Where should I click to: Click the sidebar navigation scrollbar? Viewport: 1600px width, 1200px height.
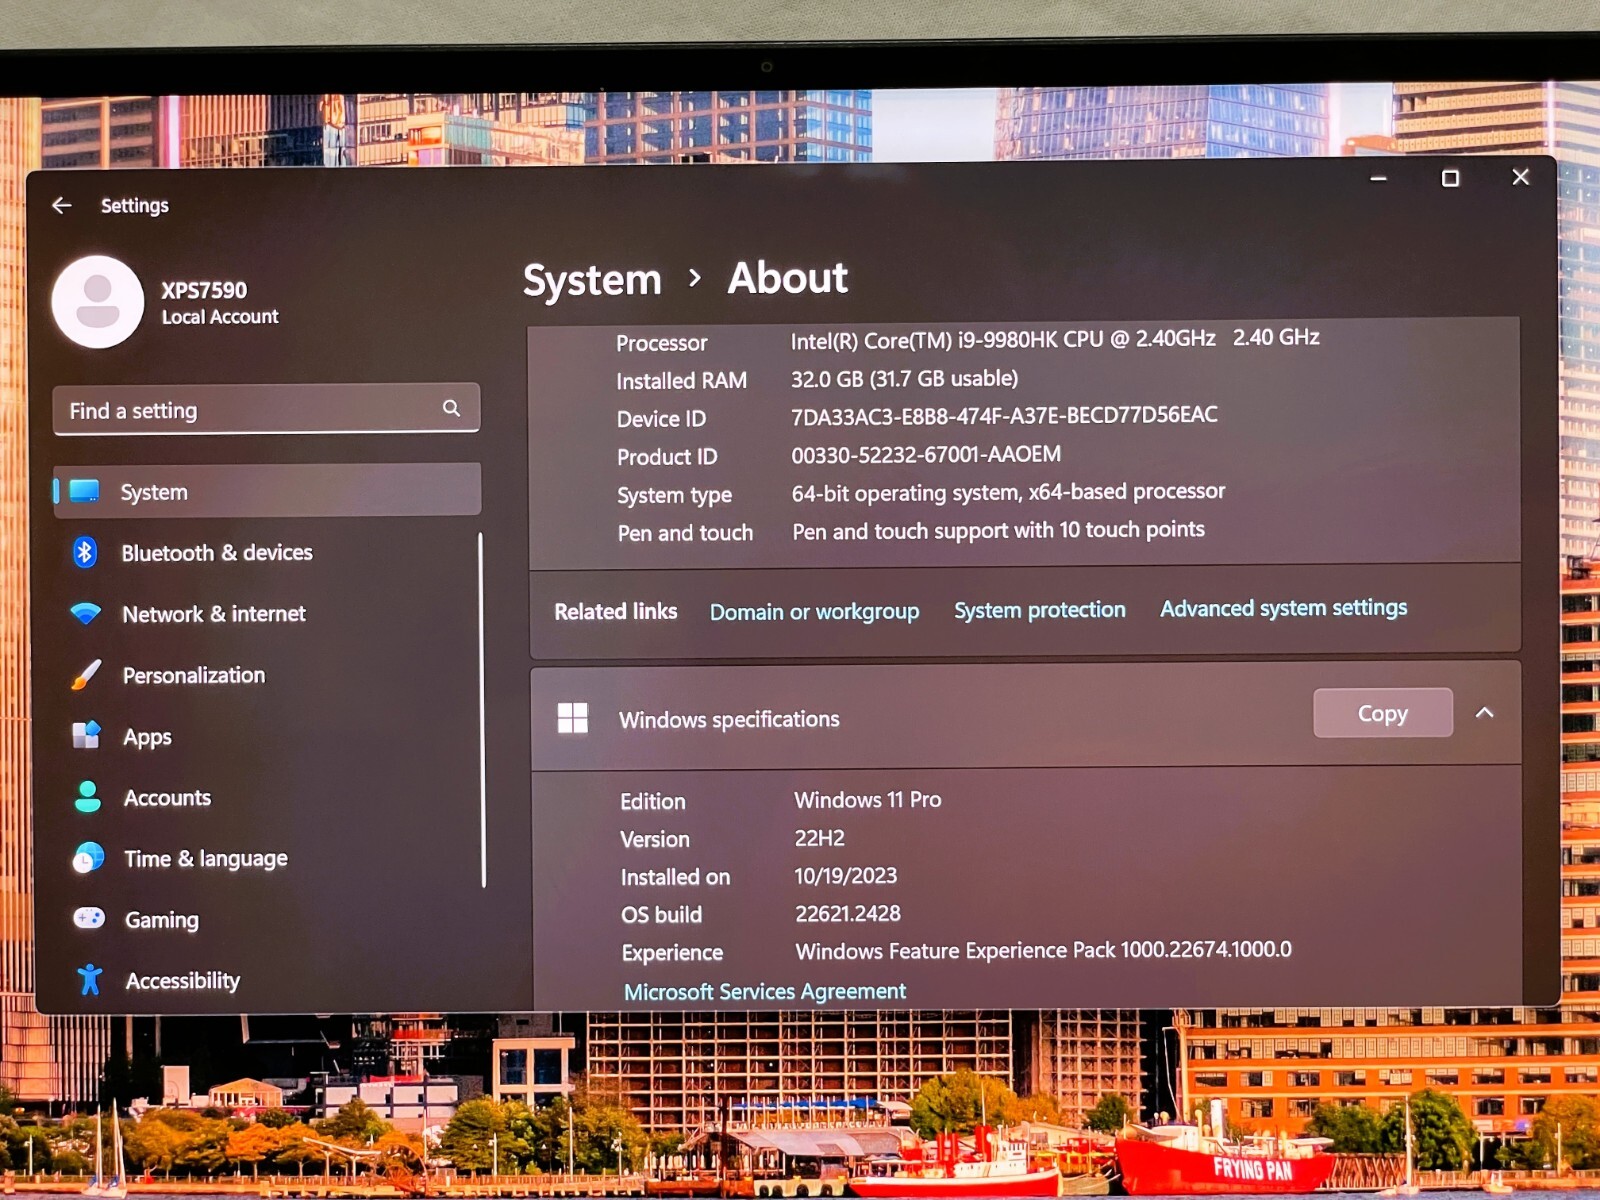click(x=483, y=710)
